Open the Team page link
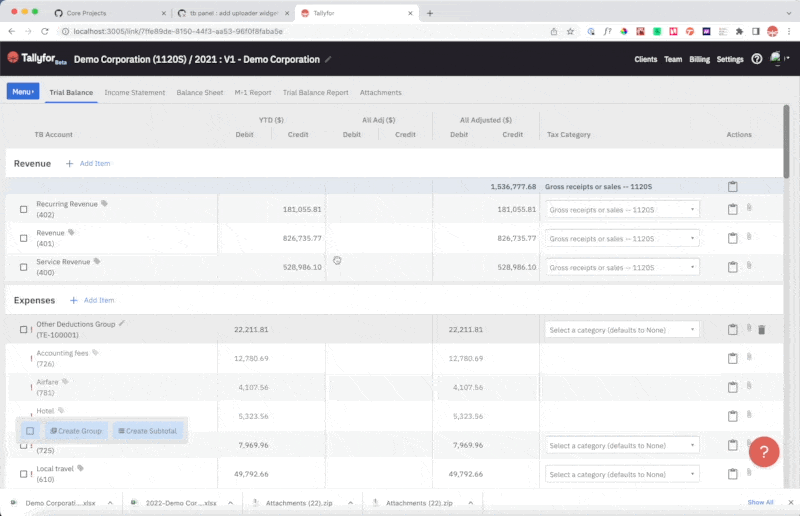800x516 pixels. tap(673, 59)
